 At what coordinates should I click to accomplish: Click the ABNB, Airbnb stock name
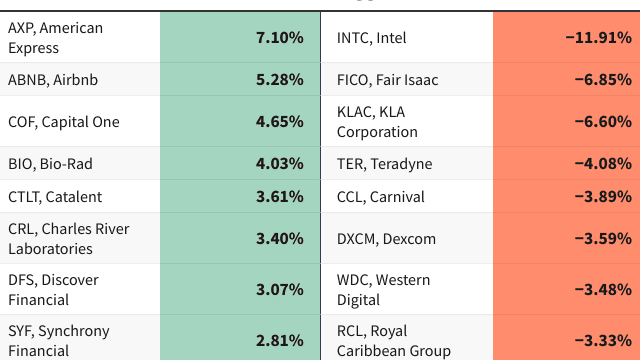pos(53,80)
